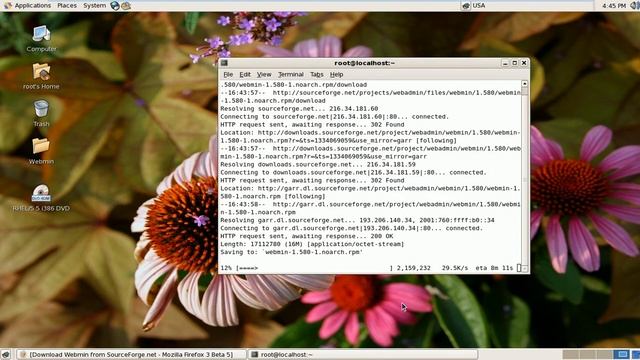
Task: Launch web browser from top panel globe icon
Action: click(x=115, y=5)
